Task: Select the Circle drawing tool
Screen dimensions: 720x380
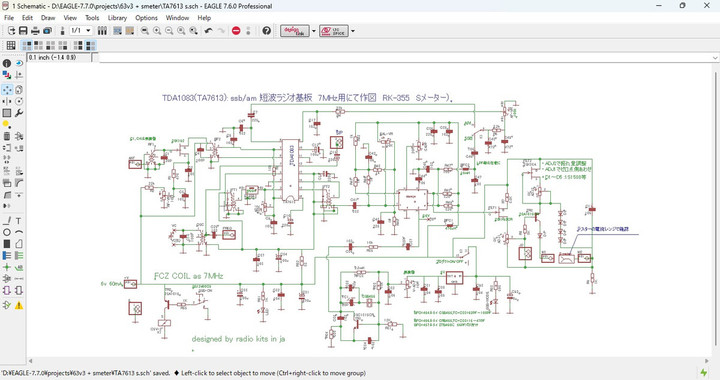Action: tap(7, 232)
